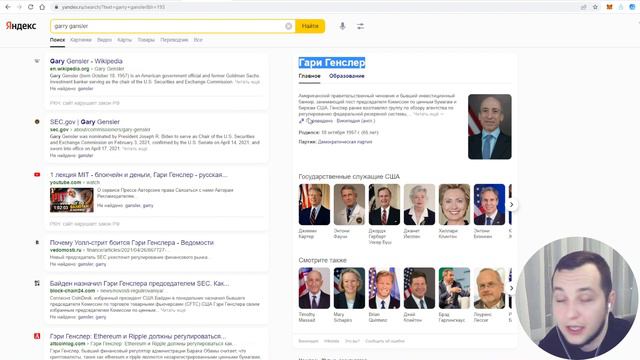This screenshot has width=640, height=360.
Task: Open the Anthony Fauci thumbnail
Action: pyautogui.click(x=349, y=204)
